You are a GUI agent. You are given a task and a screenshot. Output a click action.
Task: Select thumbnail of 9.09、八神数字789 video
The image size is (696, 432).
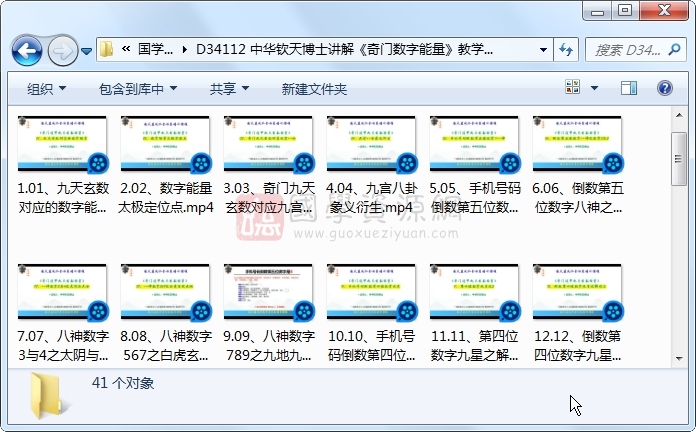point(269,292)
